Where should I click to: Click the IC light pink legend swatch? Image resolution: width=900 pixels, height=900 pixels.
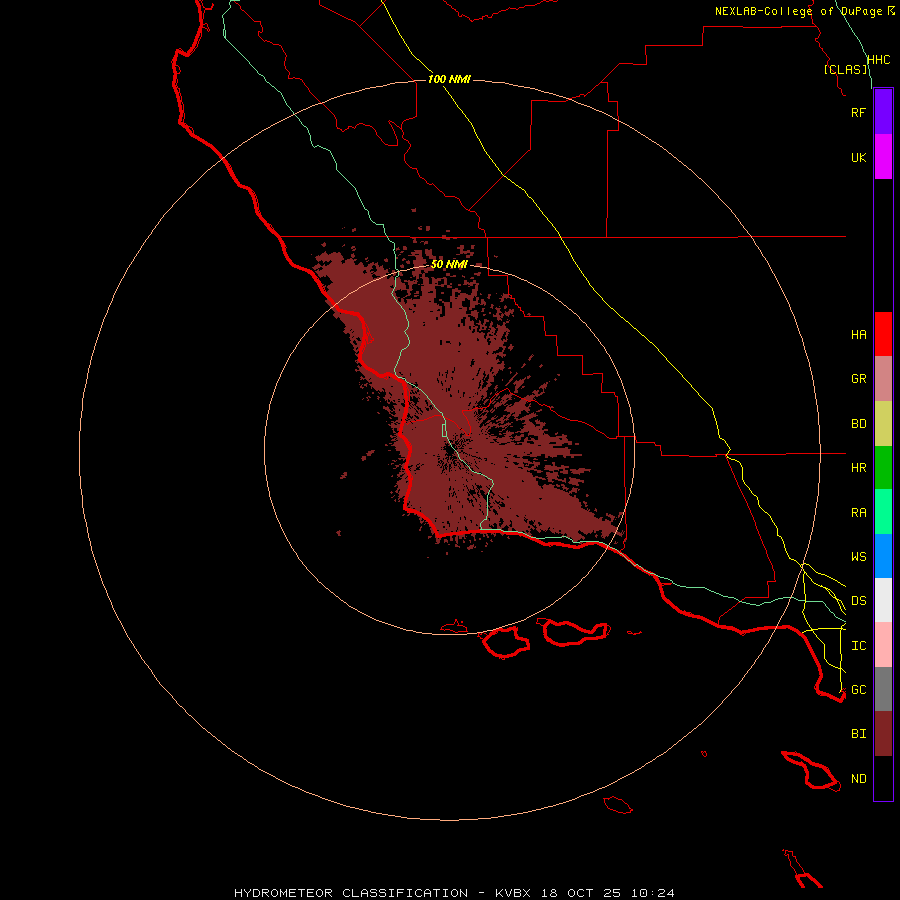pyautogui.click(x=883, y=645)
